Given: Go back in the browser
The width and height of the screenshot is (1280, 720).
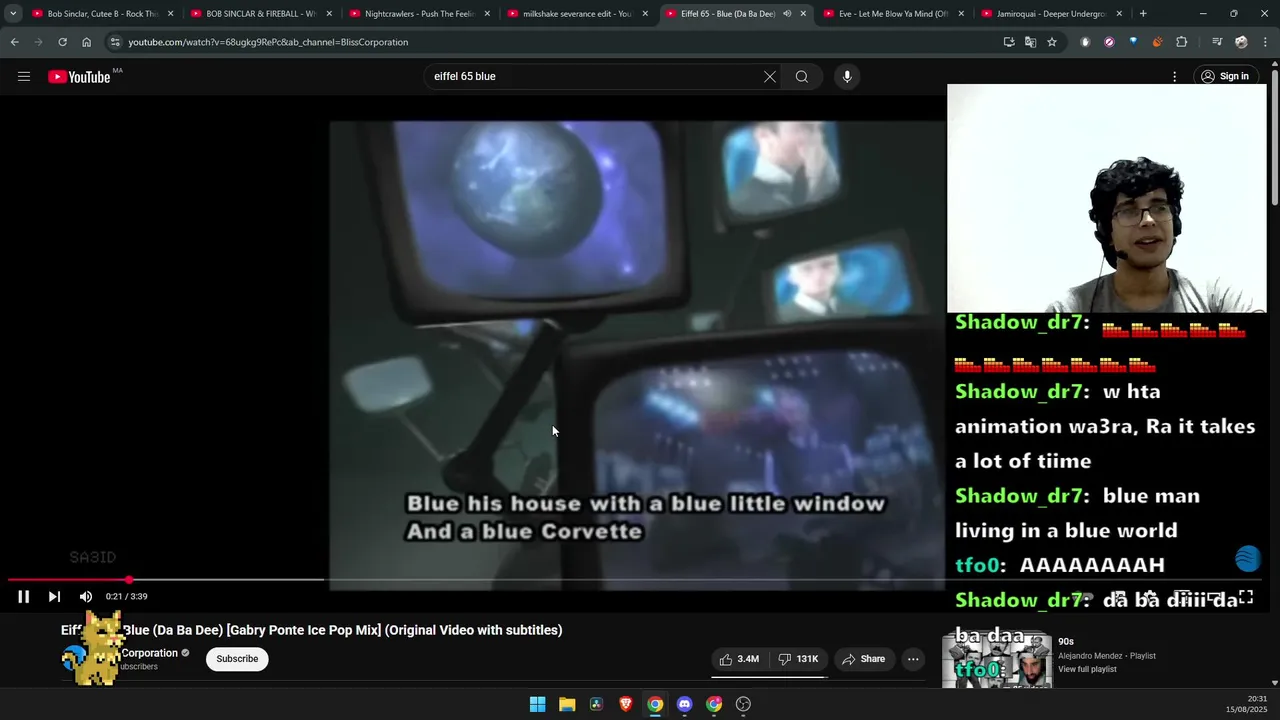Looking at the screenshot, I should pyautogui.click(x=14, y=42).
